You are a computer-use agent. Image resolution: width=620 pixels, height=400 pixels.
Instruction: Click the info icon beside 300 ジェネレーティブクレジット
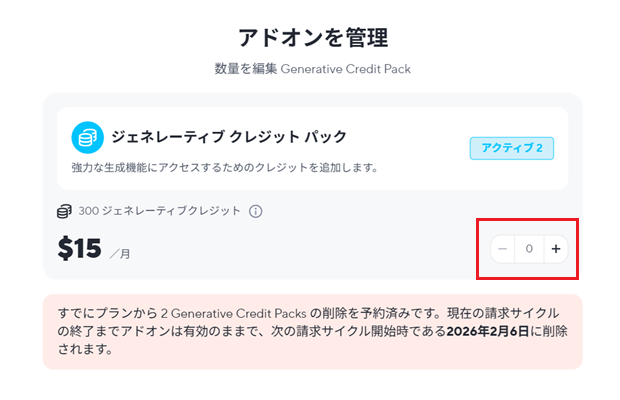click(255, 211)
